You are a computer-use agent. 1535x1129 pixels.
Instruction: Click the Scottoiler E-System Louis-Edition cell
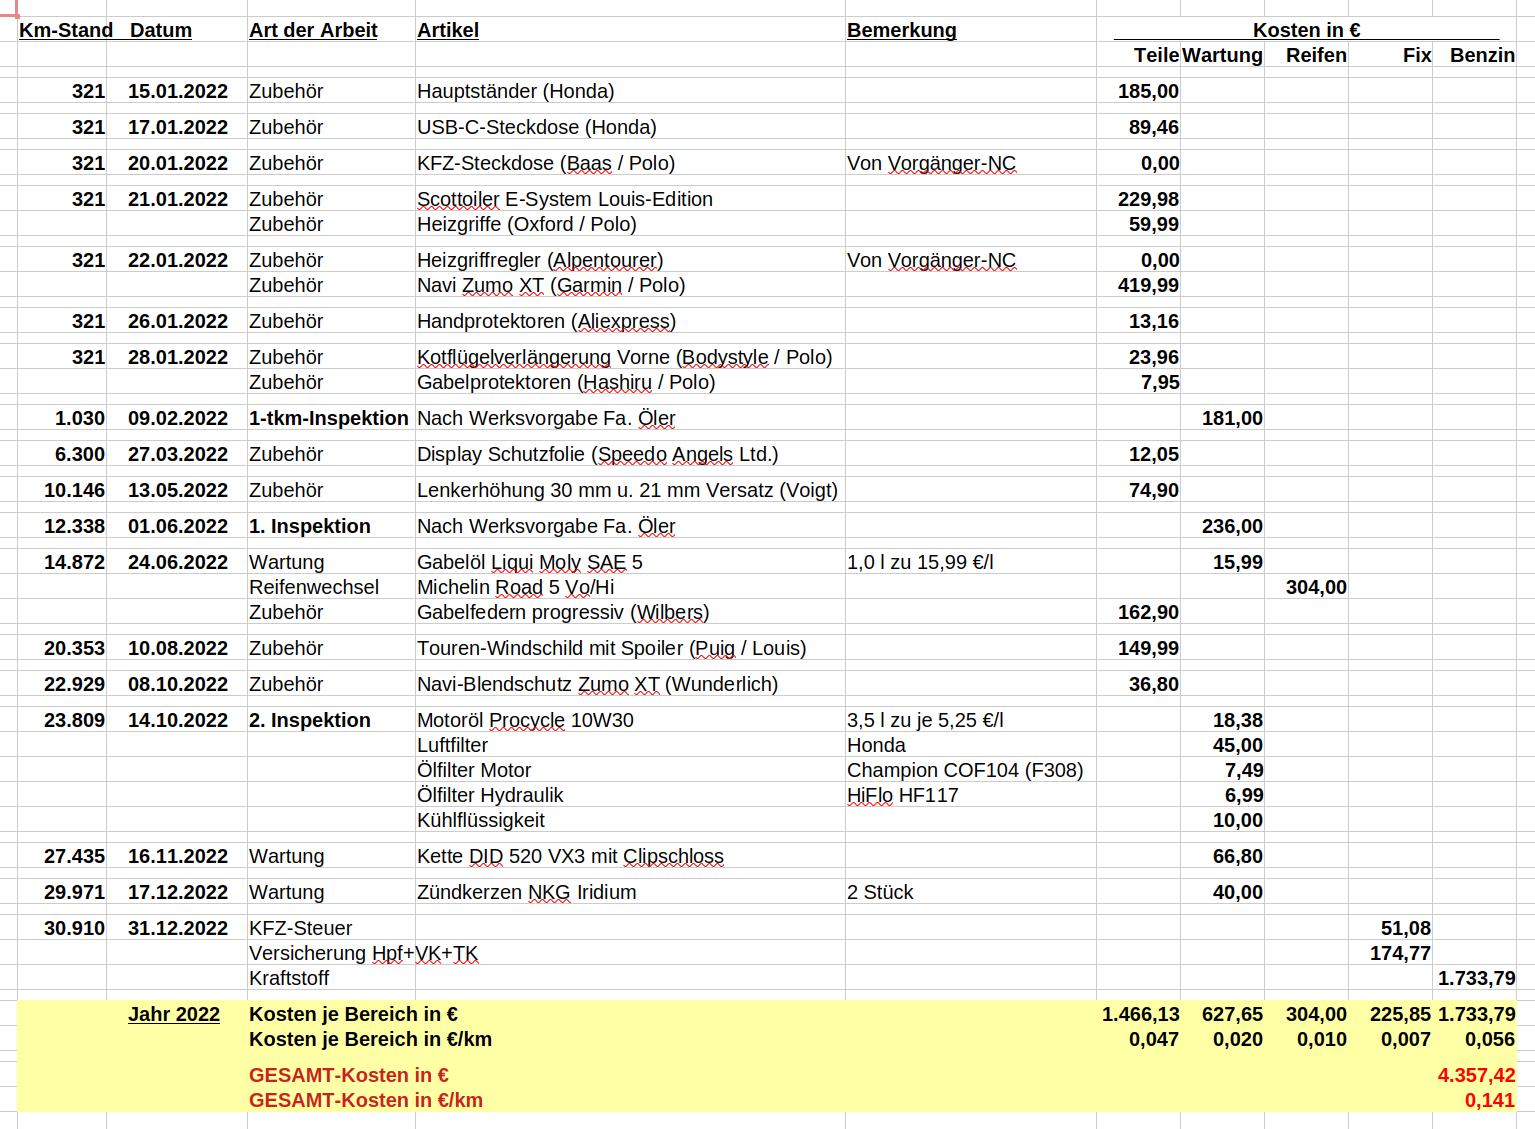pos(564,199)
